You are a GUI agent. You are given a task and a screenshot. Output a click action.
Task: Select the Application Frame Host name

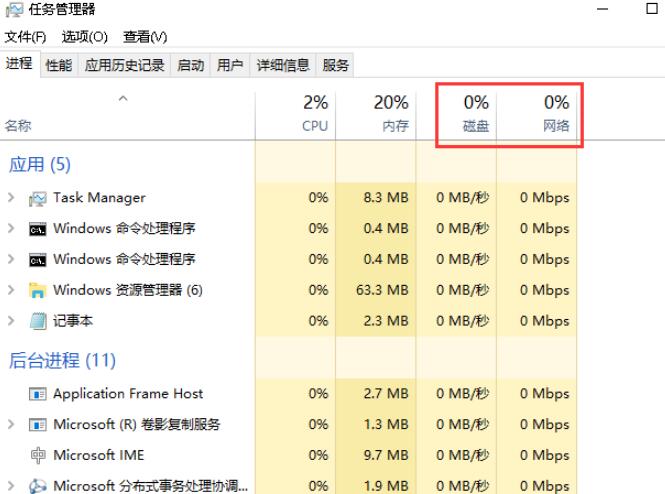pos(128,394)
